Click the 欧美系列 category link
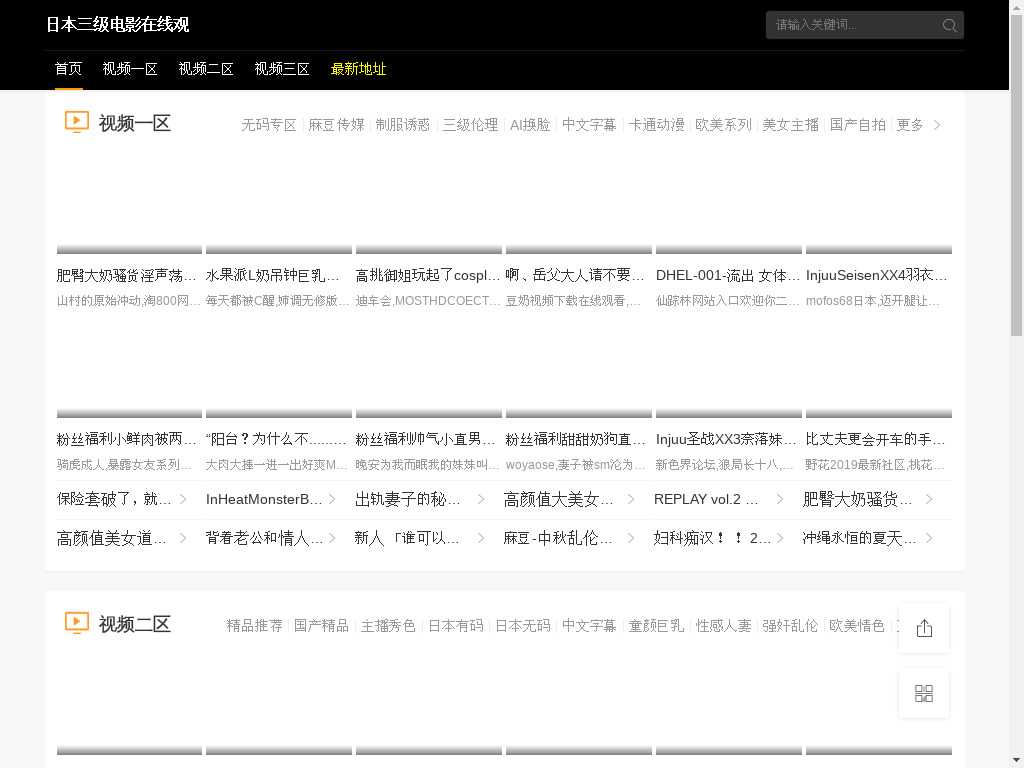The image size is (1024, 768). click(x=723, y=125)
